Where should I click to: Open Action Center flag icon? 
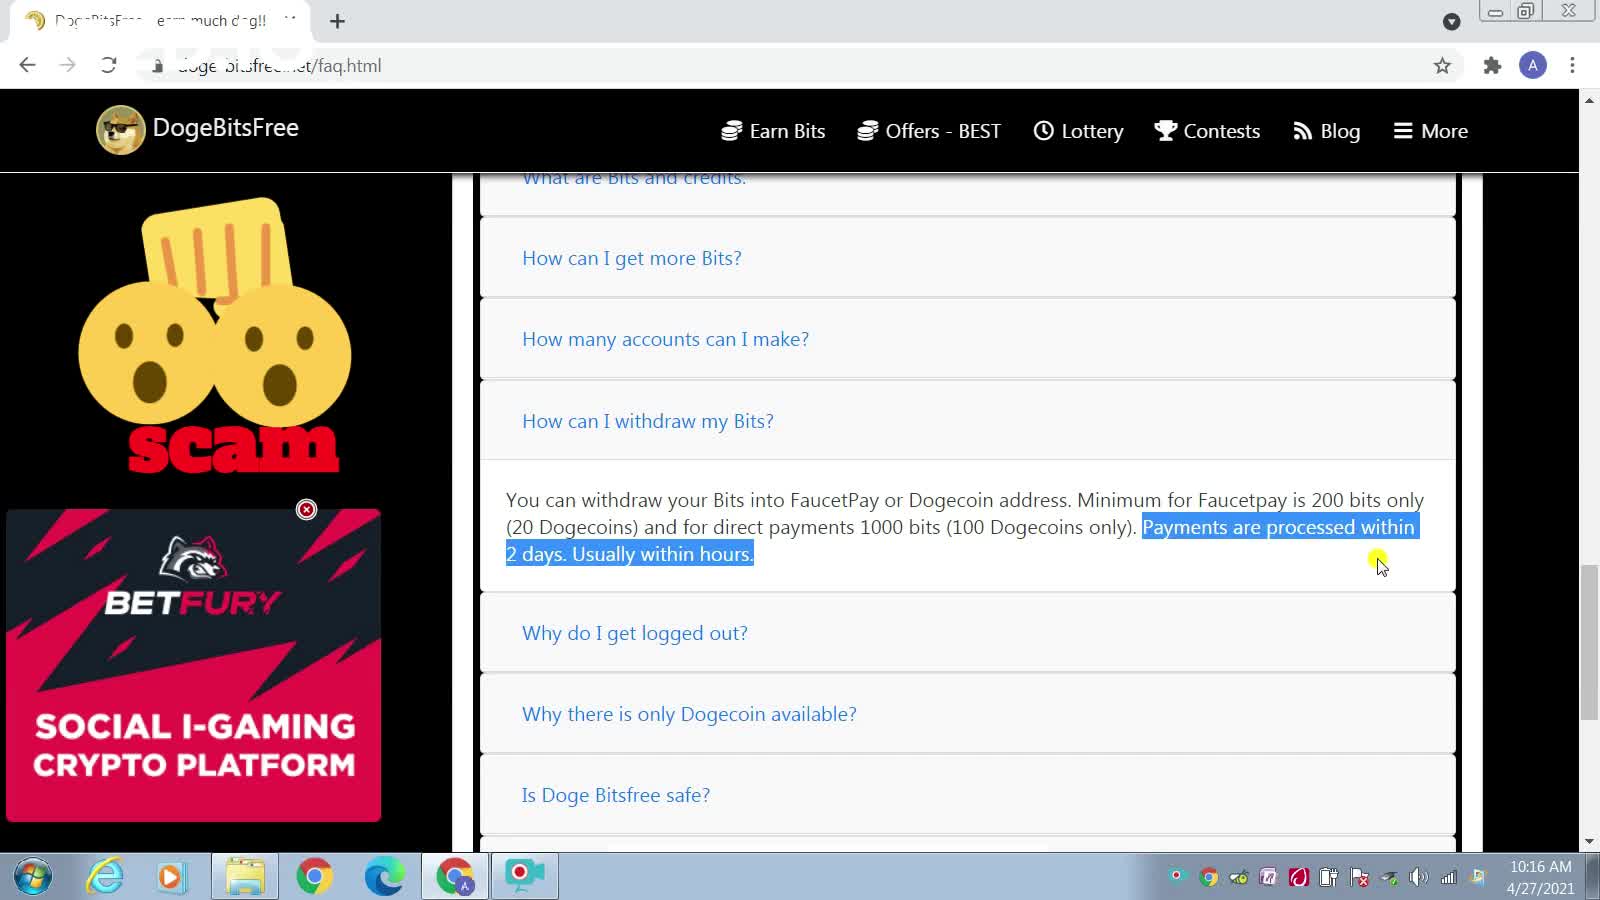click(x=1358, y=877)
